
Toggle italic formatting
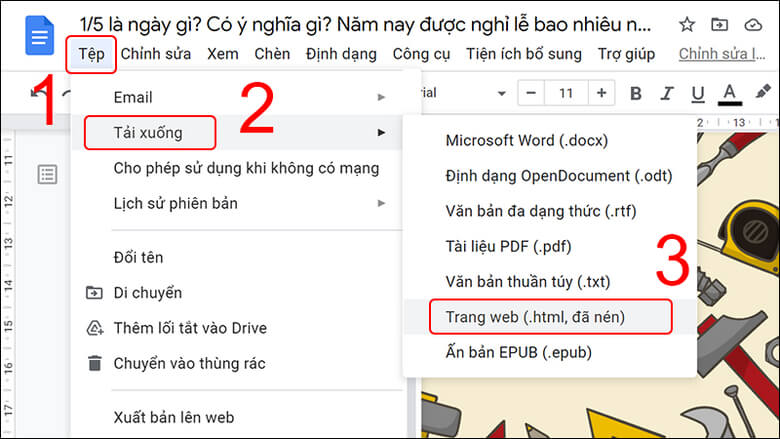point(666,93)
